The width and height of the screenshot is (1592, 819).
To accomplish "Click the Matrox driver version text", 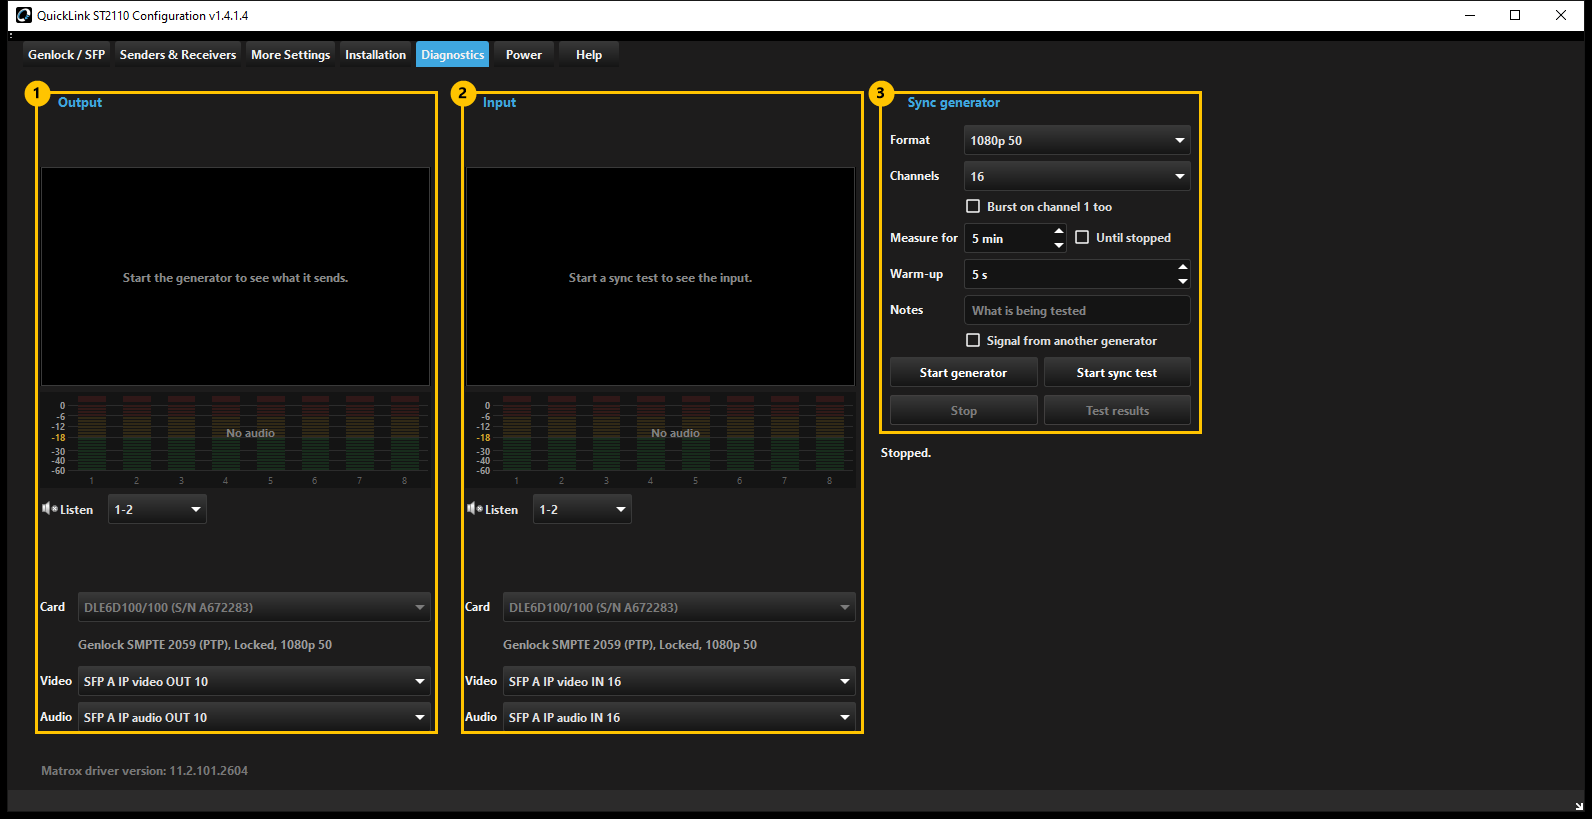I will (x=144, y=770).
